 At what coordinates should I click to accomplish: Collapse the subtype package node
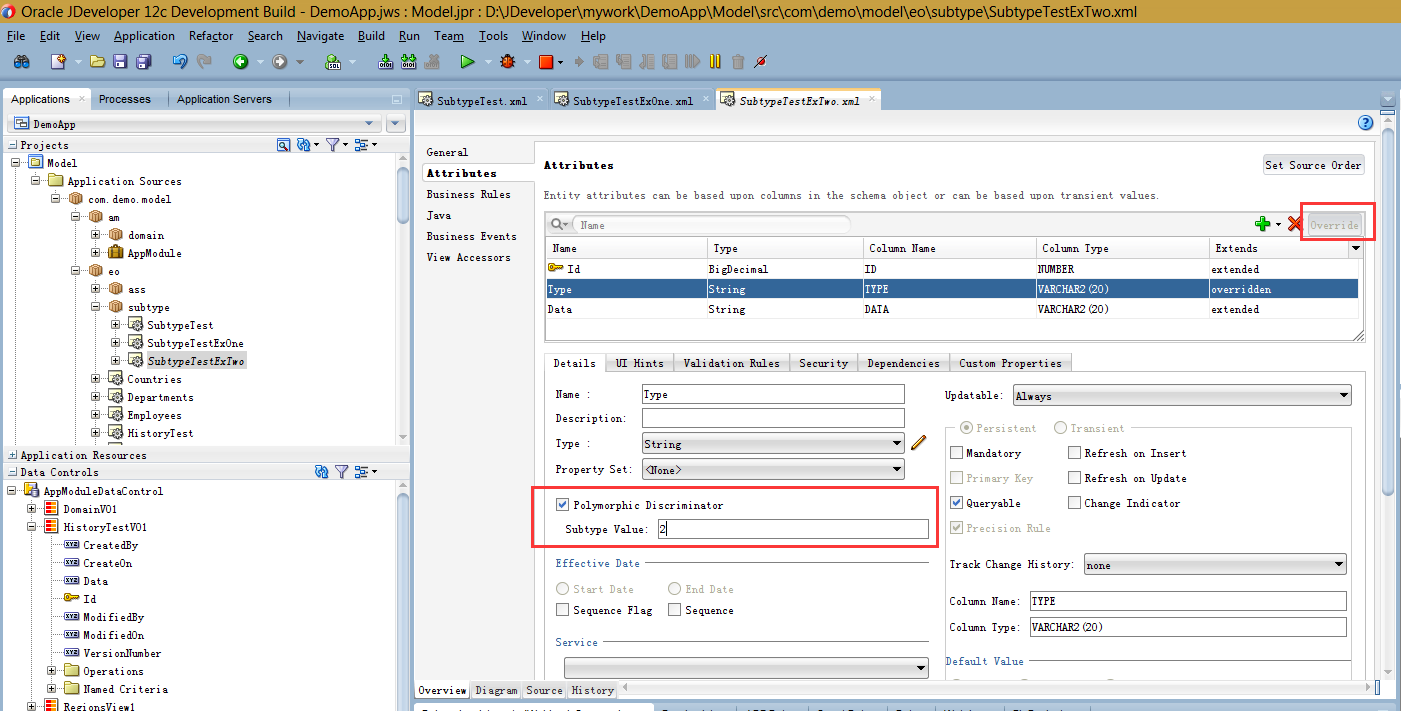[96, 307]
